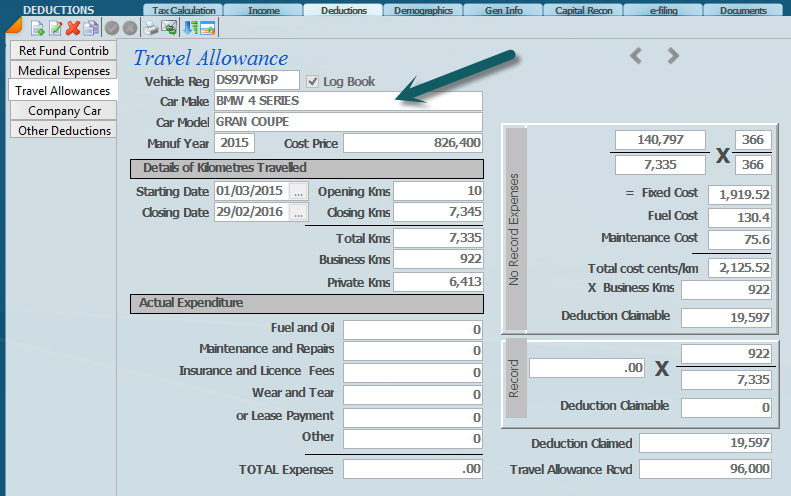
Task: Click the printer icon in toolbar
Action: point(150,28)
